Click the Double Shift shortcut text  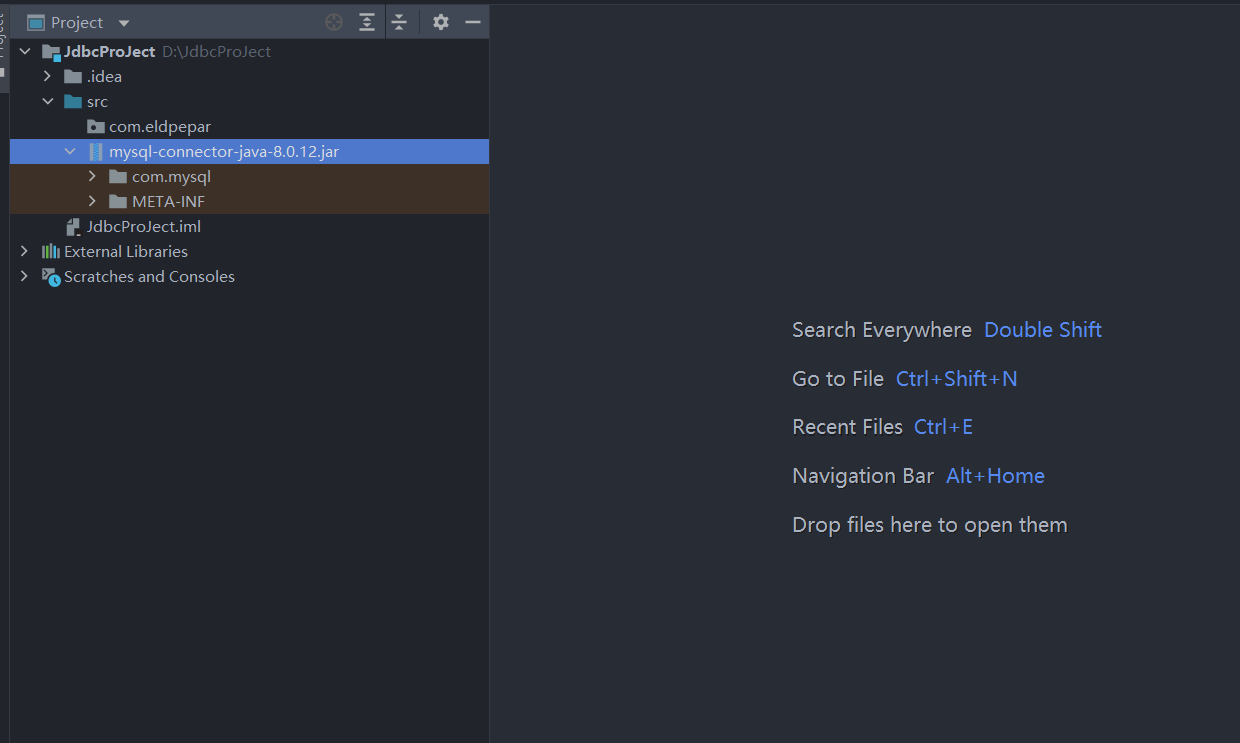click(1043, 329)
